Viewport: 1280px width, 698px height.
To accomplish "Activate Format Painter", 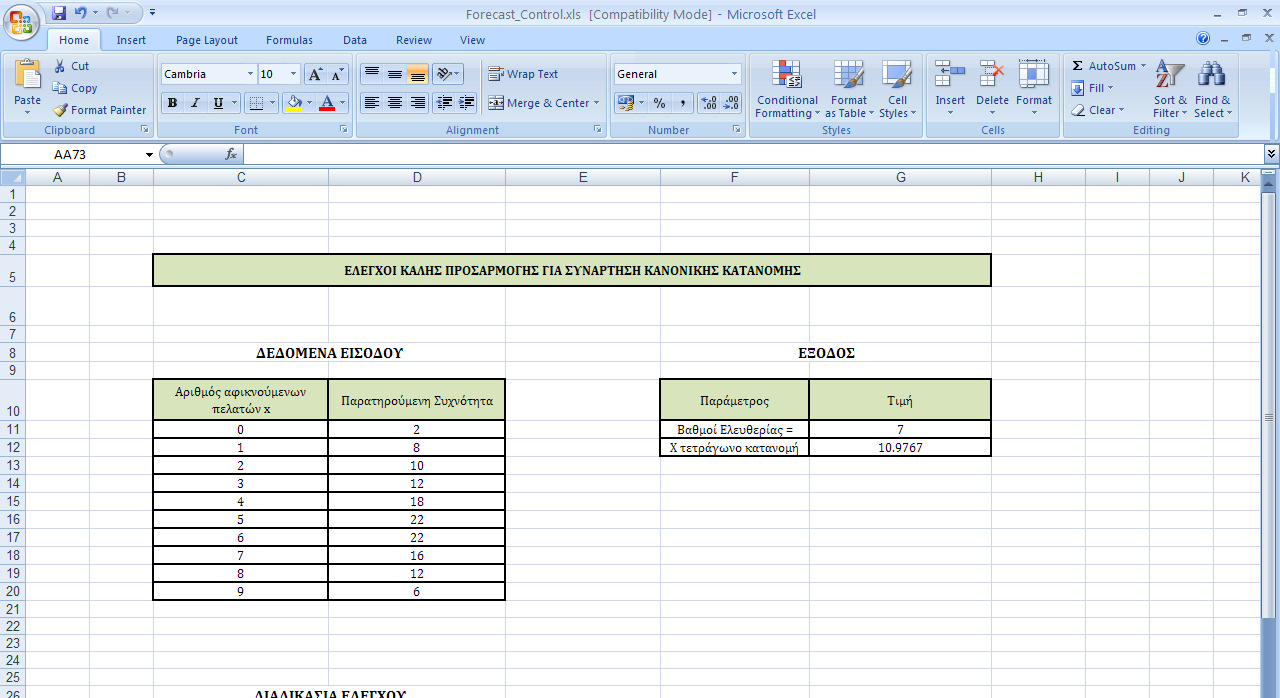I will pyautogui.click(x=99, y=110).
